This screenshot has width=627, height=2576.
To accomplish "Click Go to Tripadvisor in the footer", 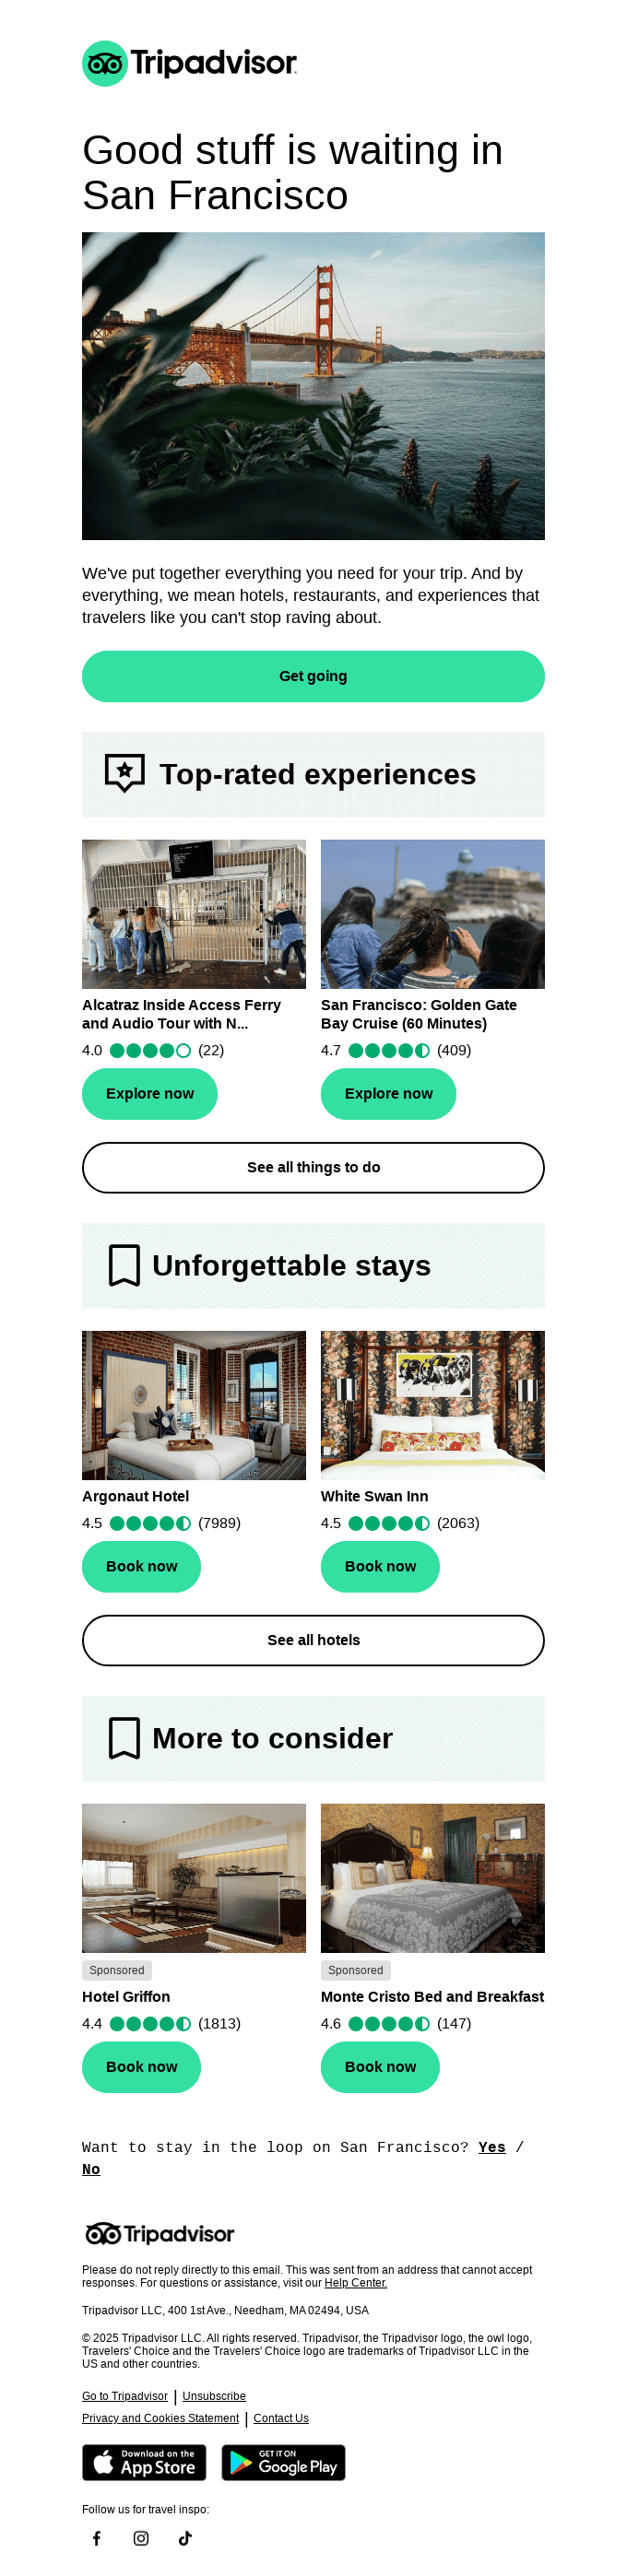I will [124, 2396].
